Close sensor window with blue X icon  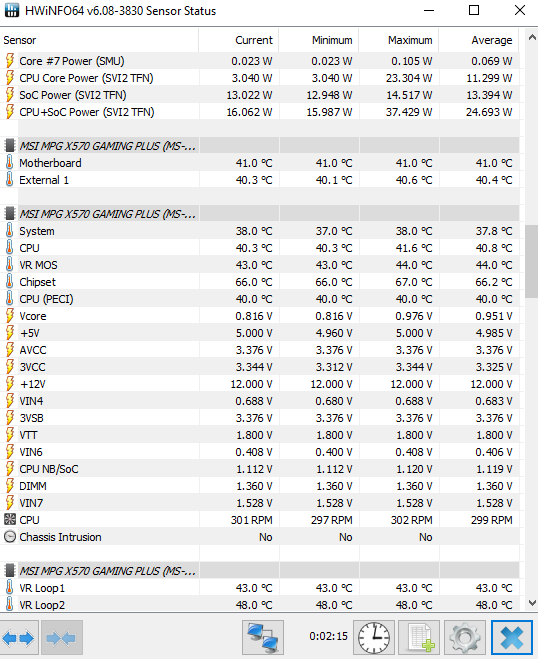point(512,638)
